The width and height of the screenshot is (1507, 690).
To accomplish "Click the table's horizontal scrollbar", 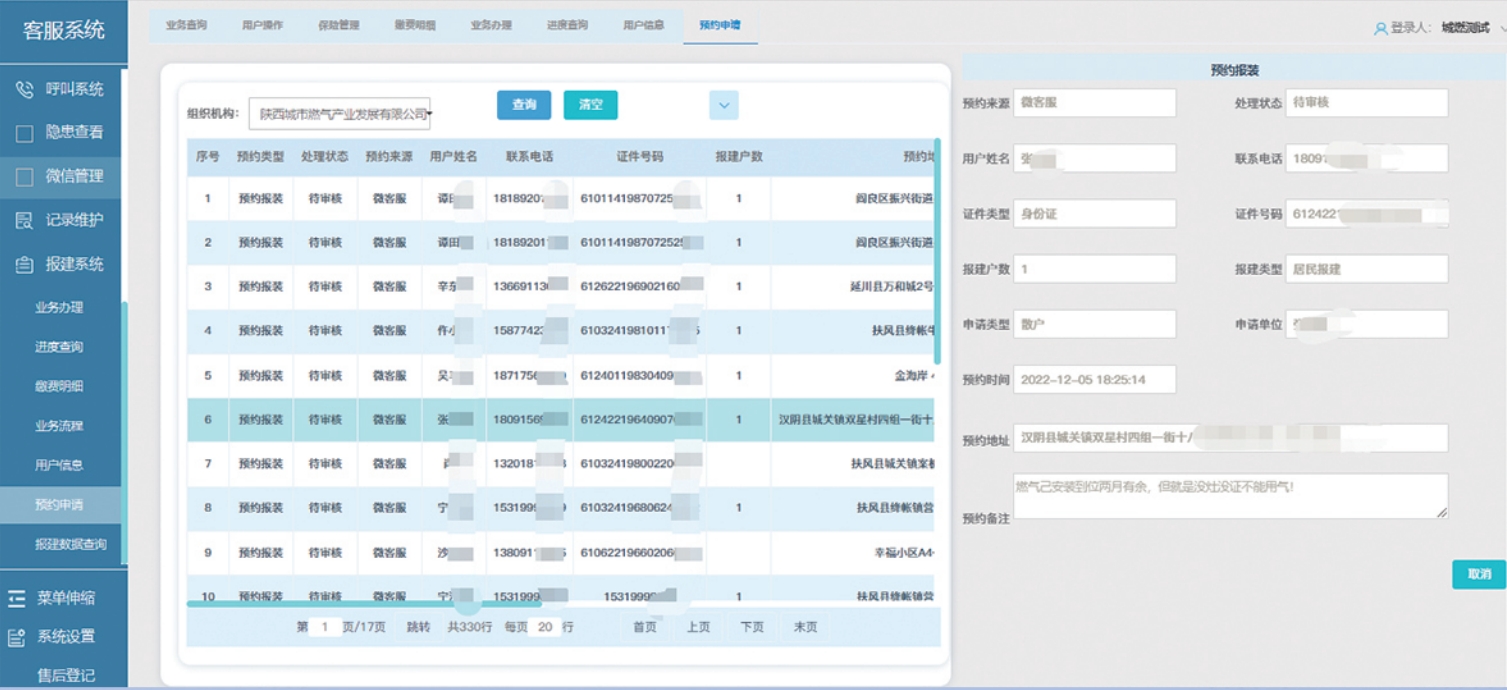I will (364, 603).
